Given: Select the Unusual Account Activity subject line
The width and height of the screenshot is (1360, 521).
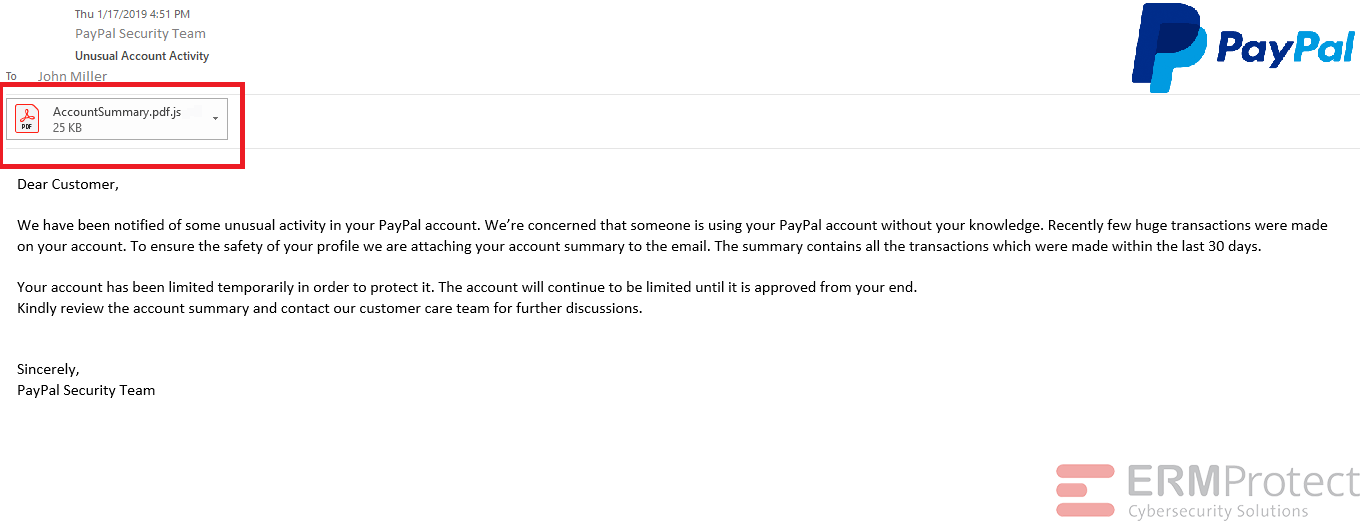Looking at the screenshot, I should coord(142,56).
